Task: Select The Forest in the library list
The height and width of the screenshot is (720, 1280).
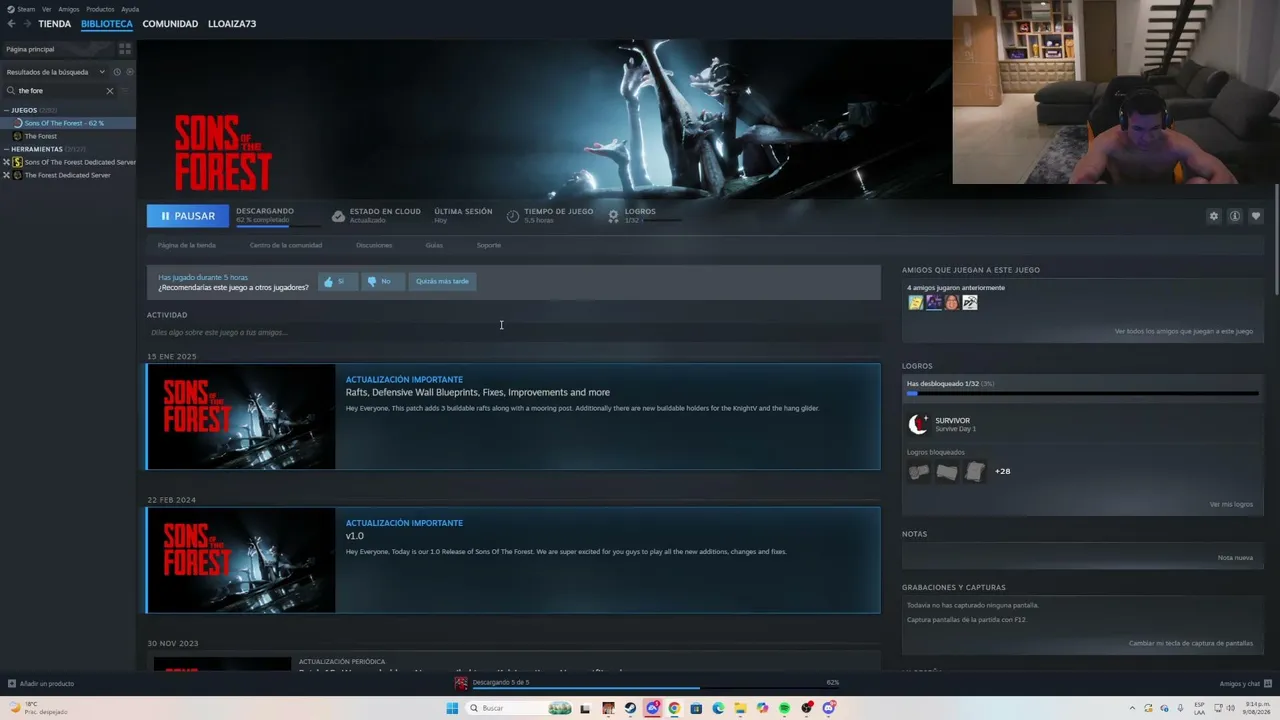Action: (41, 136)
